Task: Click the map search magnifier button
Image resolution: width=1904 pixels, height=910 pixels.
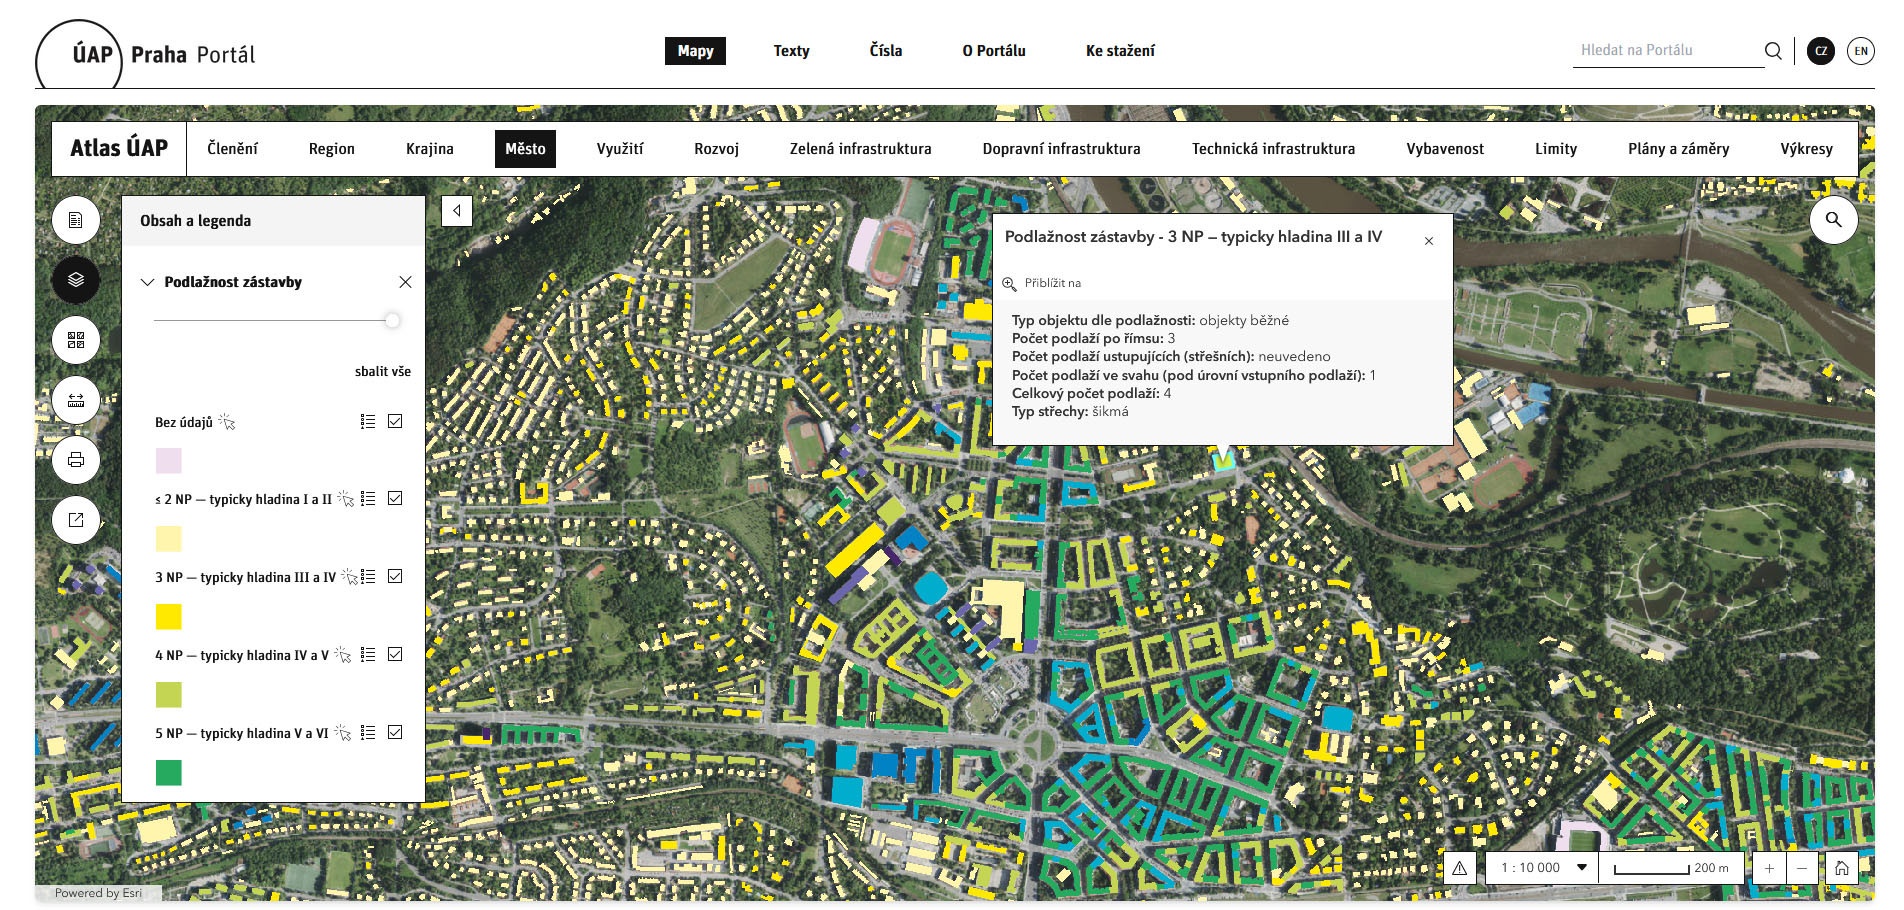Action: (1833, 220)
